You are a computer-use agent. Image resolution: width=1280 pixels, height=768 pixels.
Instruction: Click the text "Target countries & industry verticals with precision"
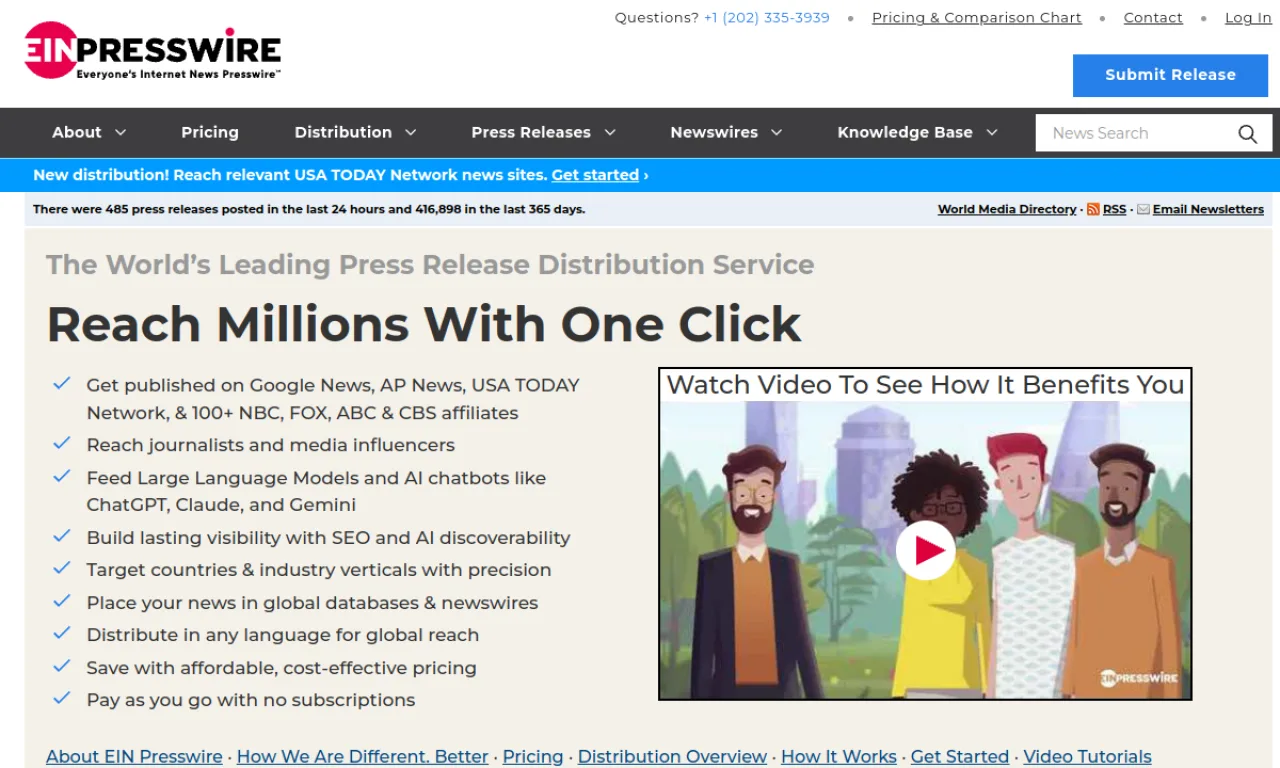[x=319, y=570]
